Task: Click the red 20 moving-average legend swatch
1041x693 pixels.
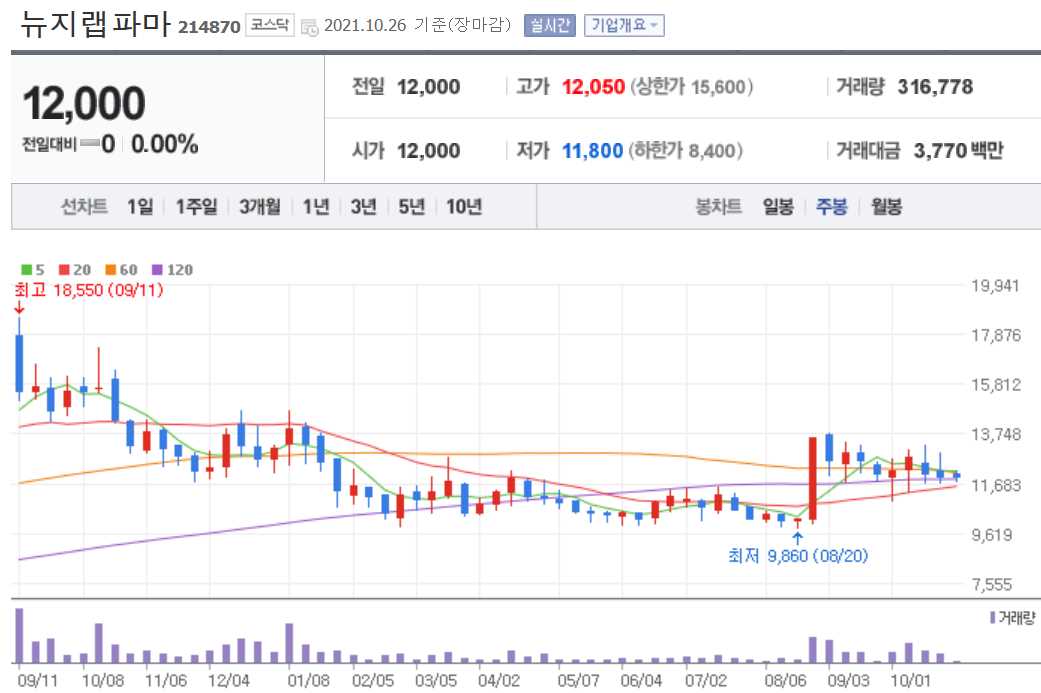Action: (x=64, y=270)
